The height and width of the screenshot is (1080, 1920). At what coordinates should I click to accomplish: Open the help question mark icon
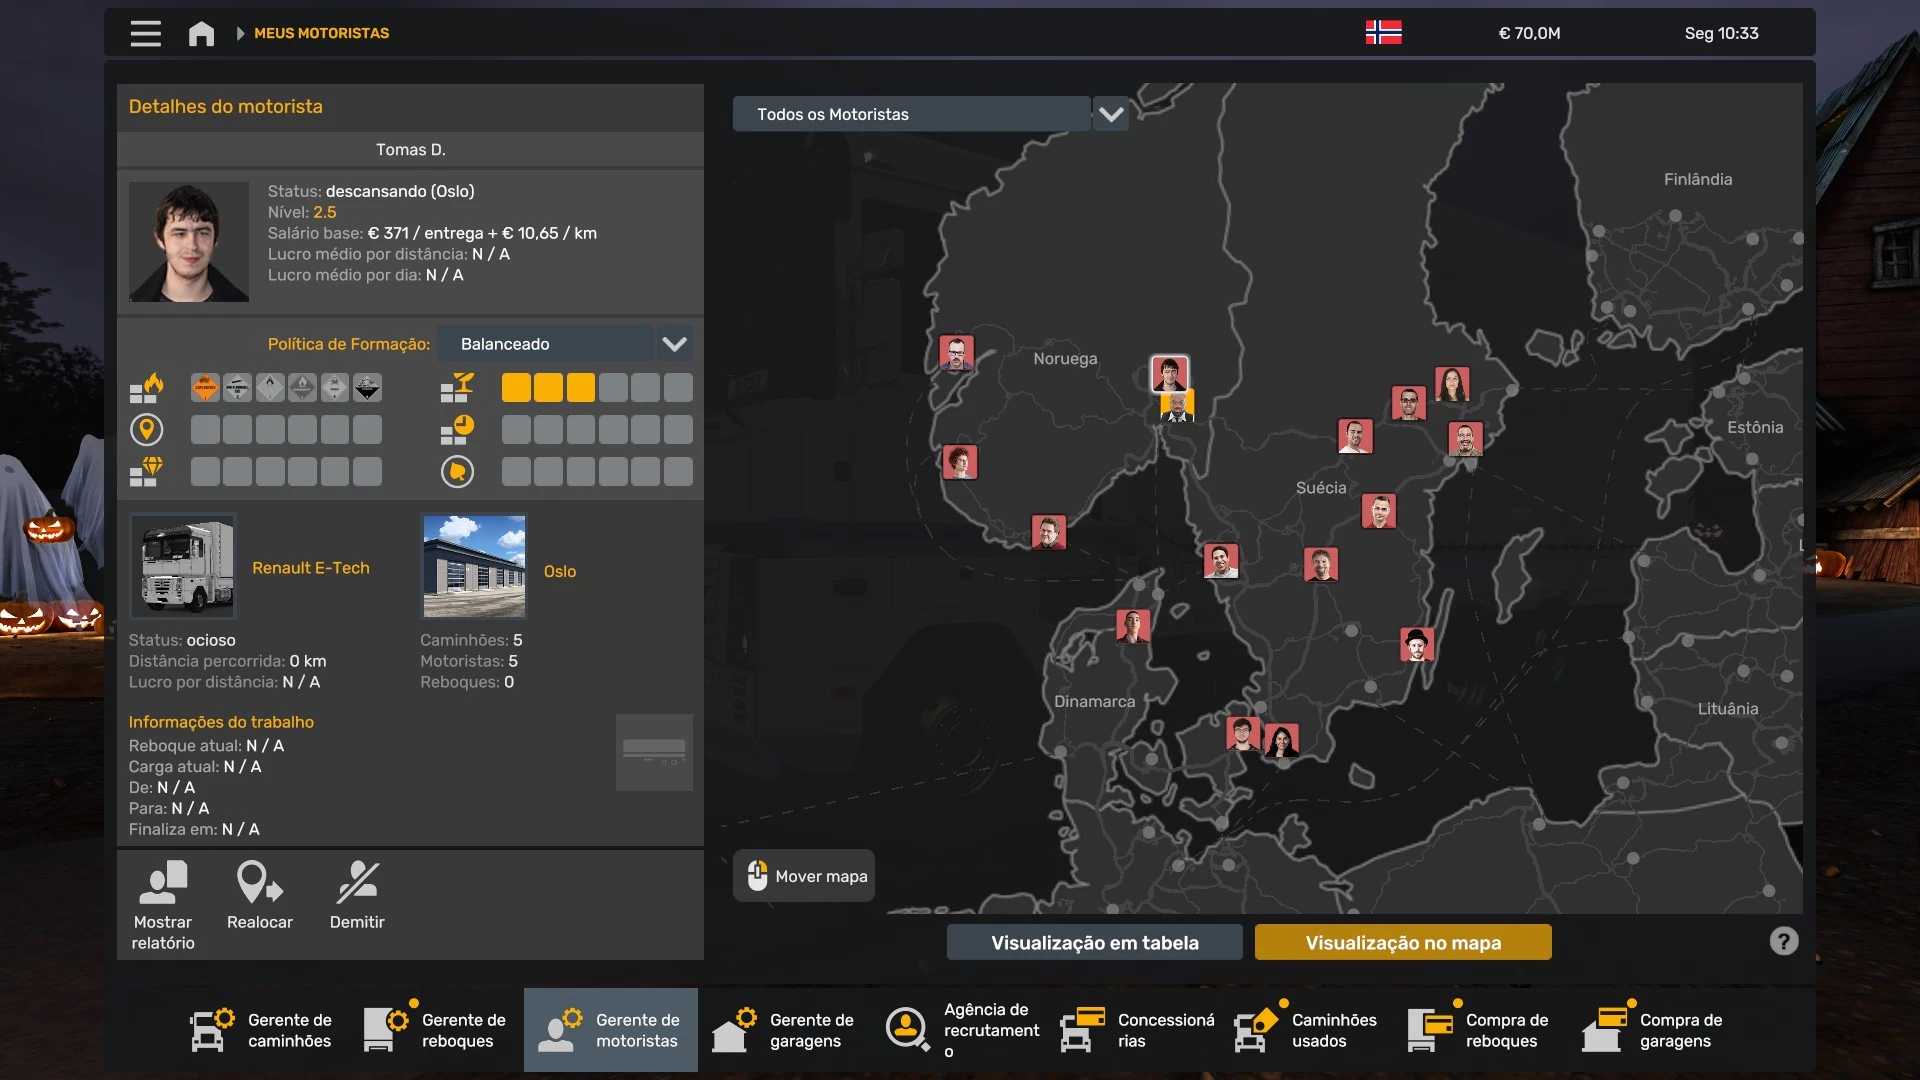(x=1783, y=941)
